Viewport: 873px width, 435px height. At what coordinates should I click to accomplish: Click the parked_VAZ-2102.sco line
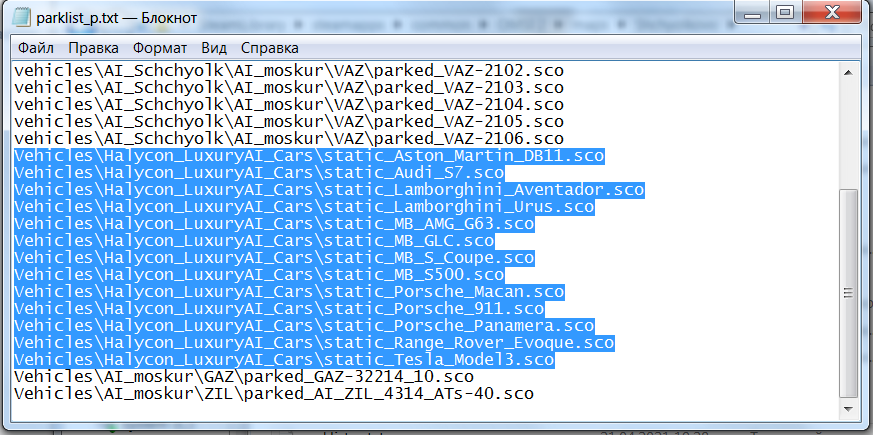tap(289, 71)
